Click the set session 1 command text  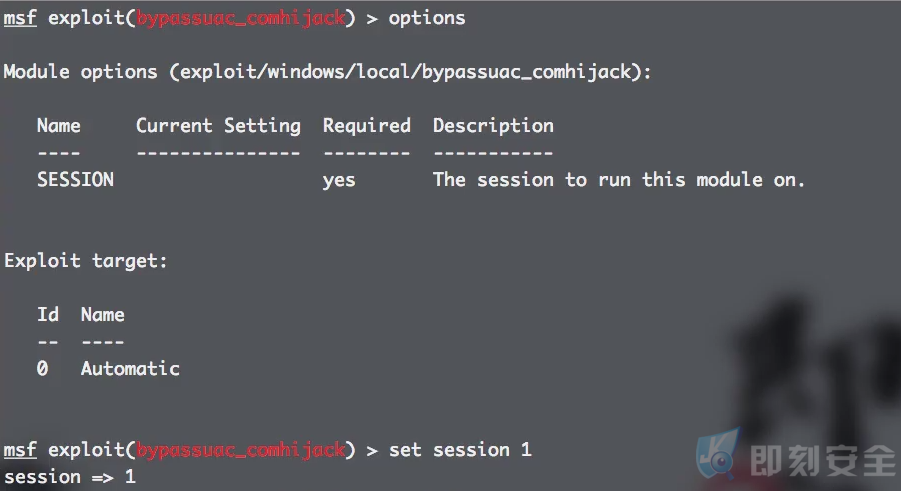(x=460, y=450)
